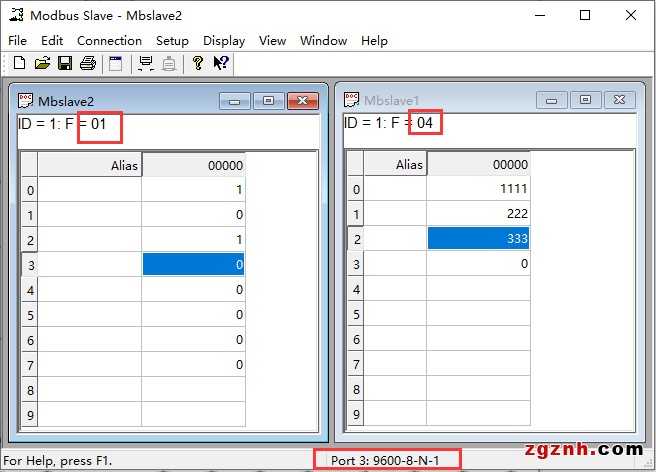Select the highlighted 333 cell in Mbslave1

pyautogui.click(x=478, y=238)
